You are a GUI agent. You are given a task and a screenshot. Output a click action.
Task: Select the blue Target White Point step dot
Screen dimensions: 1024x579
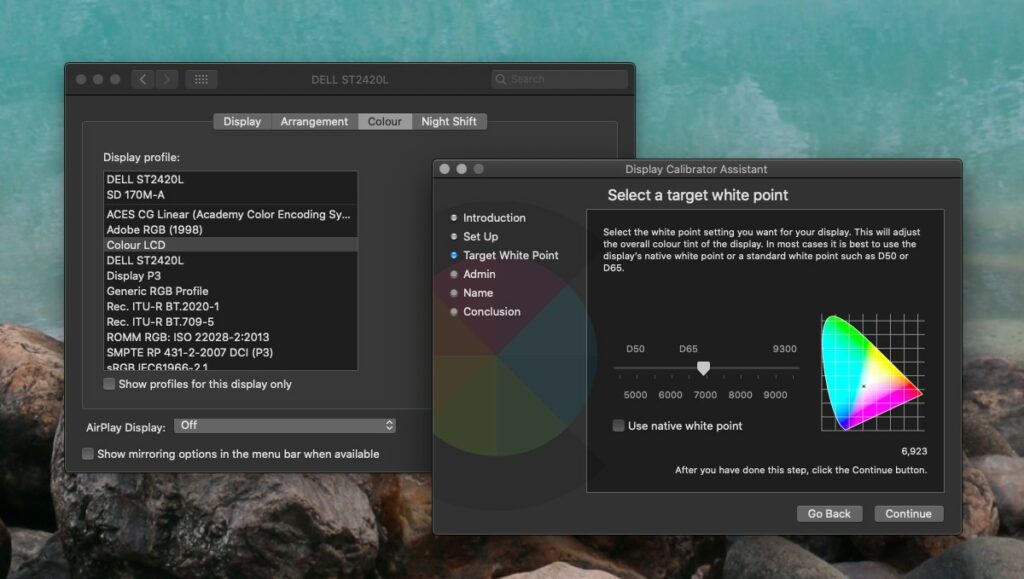[x=455, y=255]
